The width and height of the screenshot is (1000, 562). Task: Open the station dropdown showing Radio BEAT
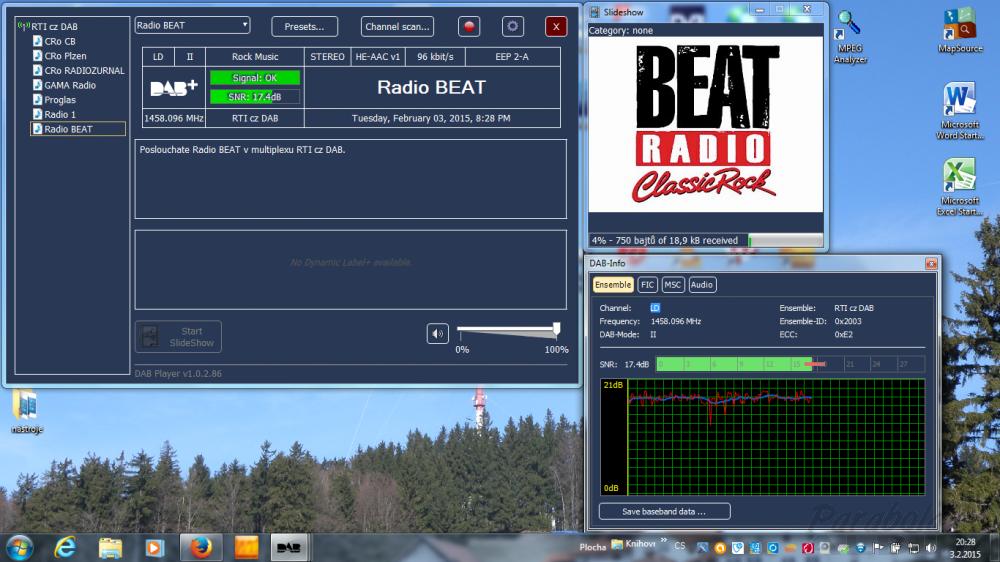(x=192, y=25)
